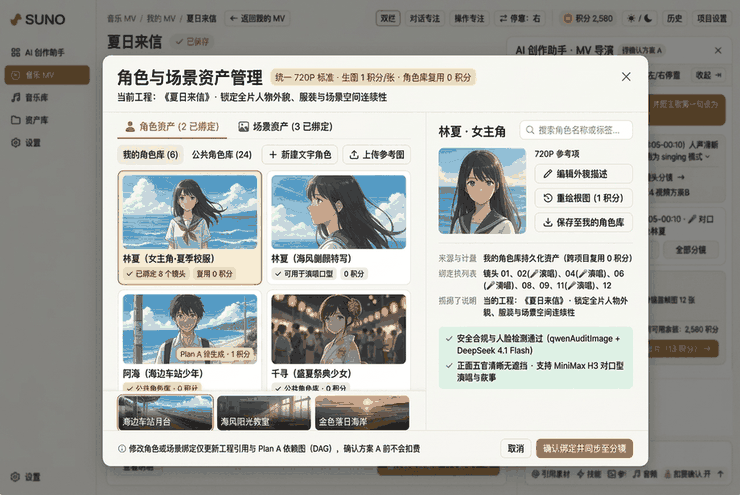
Task: Select the 公共角色库 (24) filter
Action: coord(221,154)
